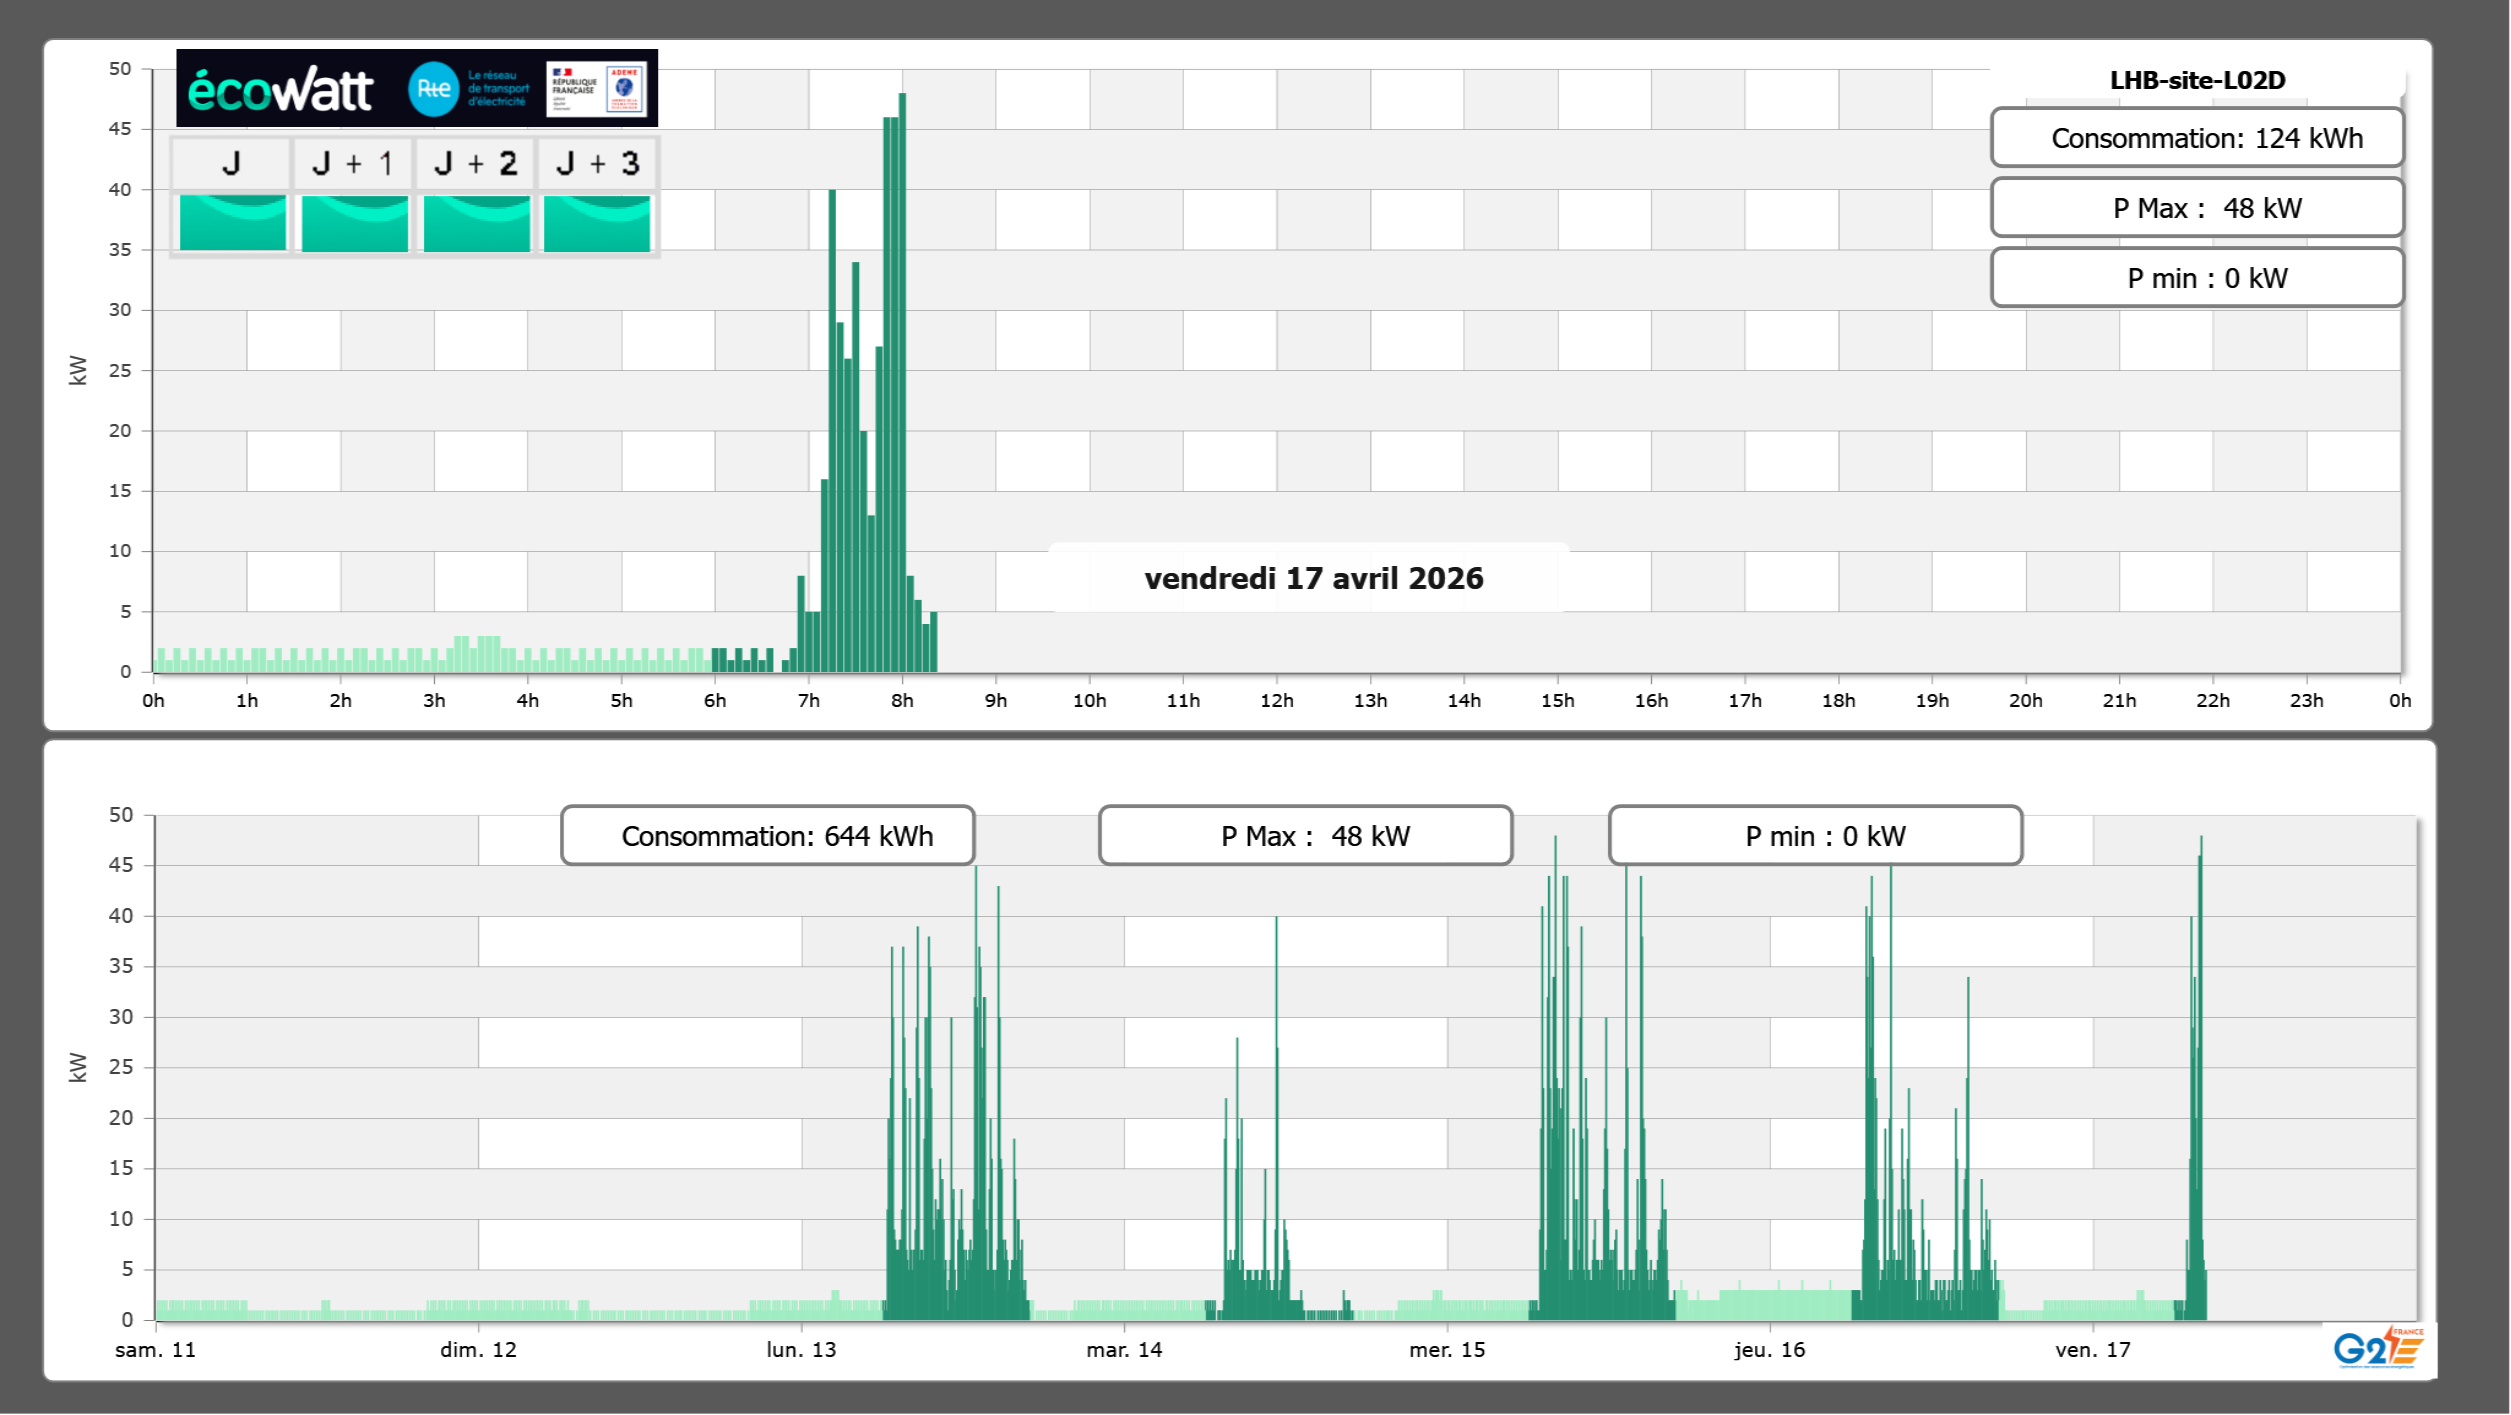Click the LHB-site-L02D site title
Screen dimensions: 2511x1415
coord(2197,80)
